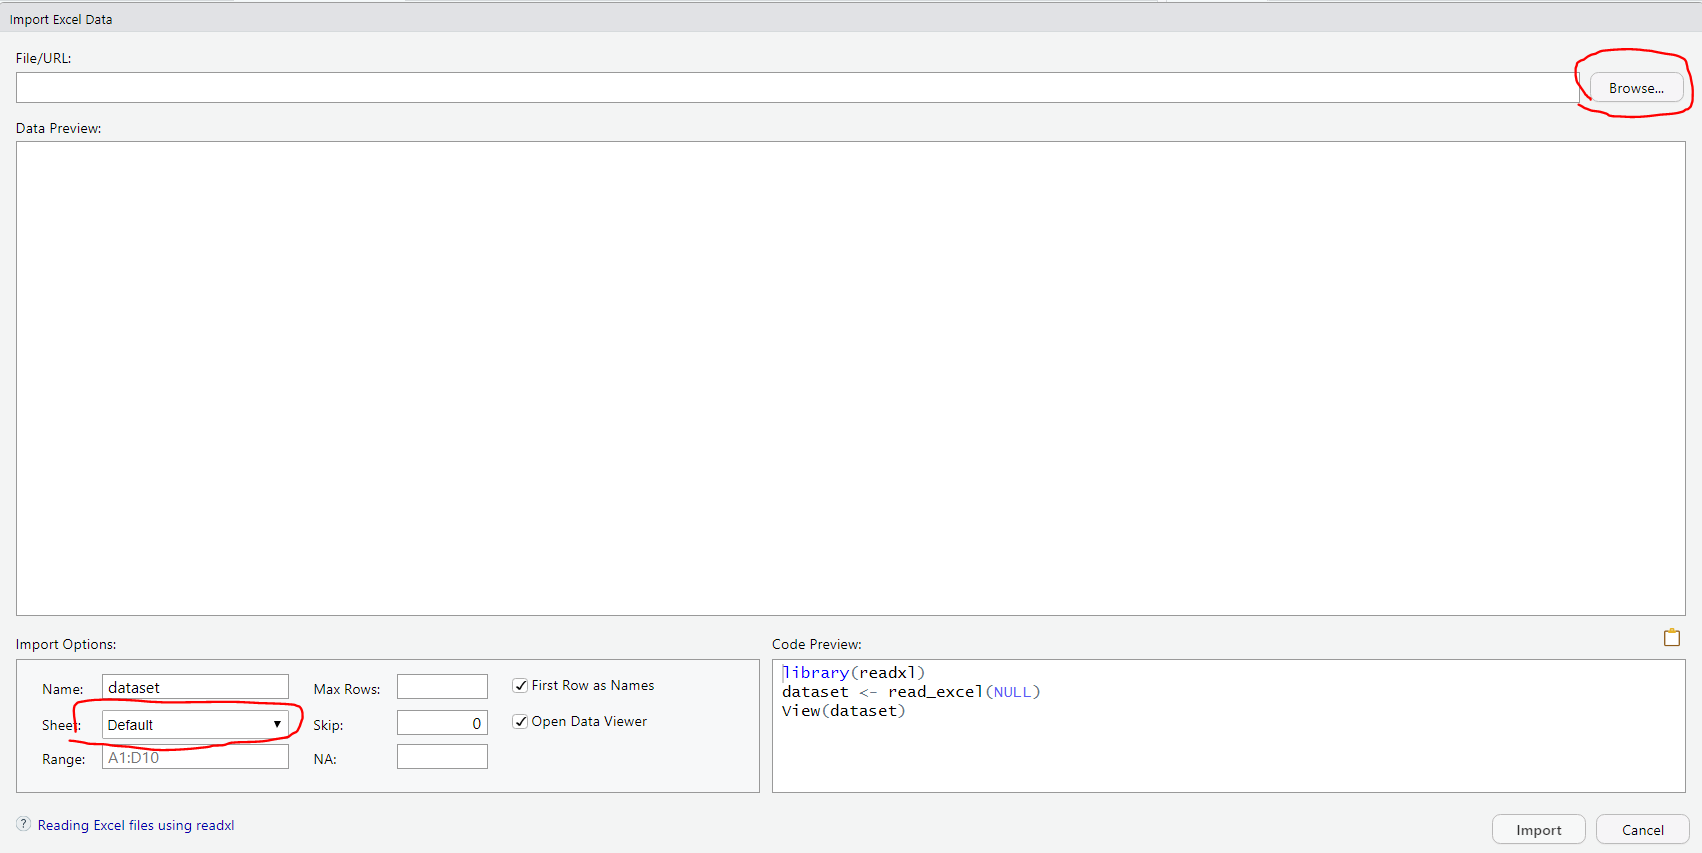Click the Data Preview pane

[x=850, y=378]
